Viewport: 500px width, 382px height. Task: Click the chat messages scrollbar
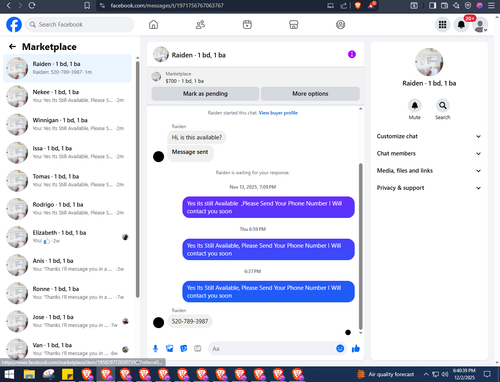point(360,247)
